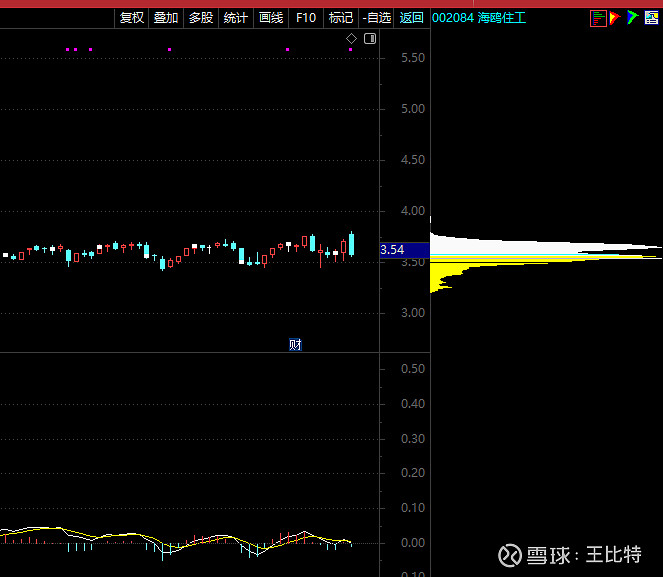Click the 5.00 price axis label

413,109
